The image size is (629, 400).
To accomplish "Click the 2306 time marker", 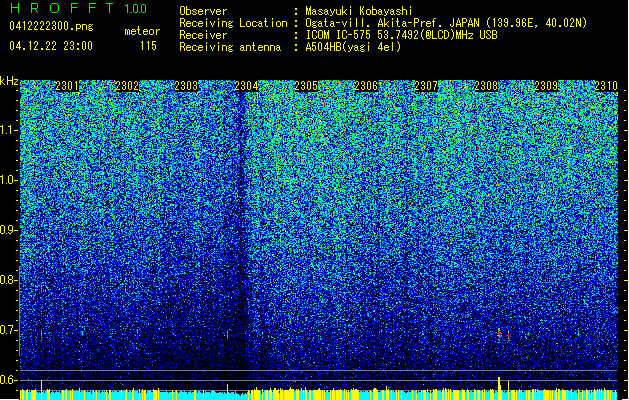I will [366, 86].
